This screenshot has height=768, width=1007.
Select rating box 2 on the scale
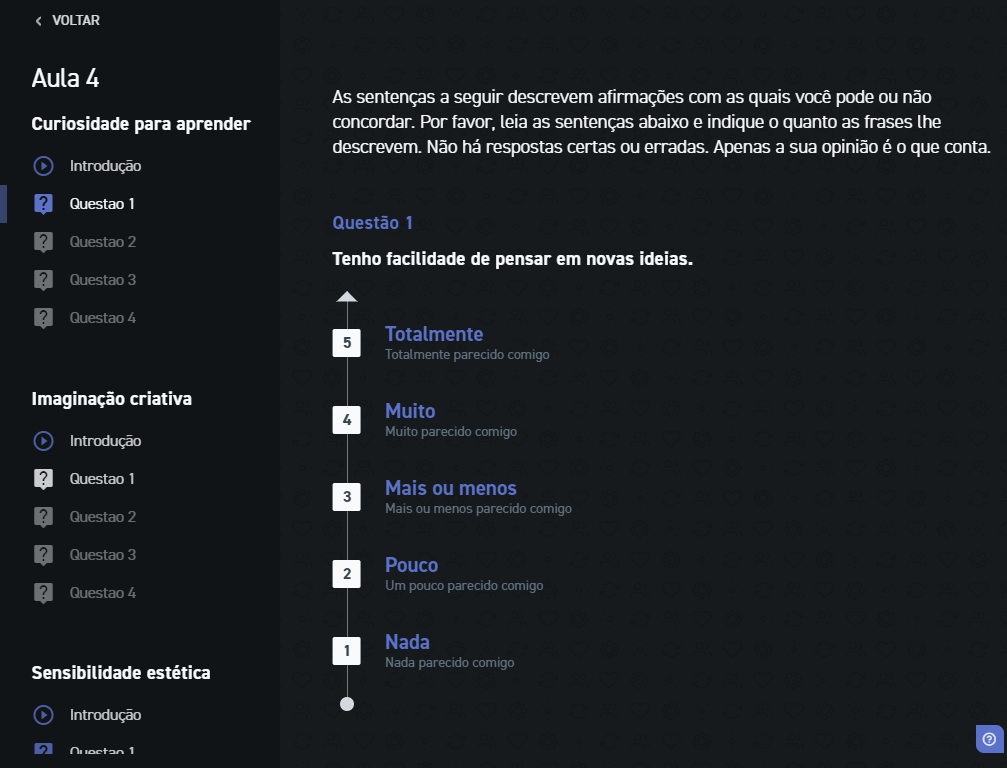point(347,574)
